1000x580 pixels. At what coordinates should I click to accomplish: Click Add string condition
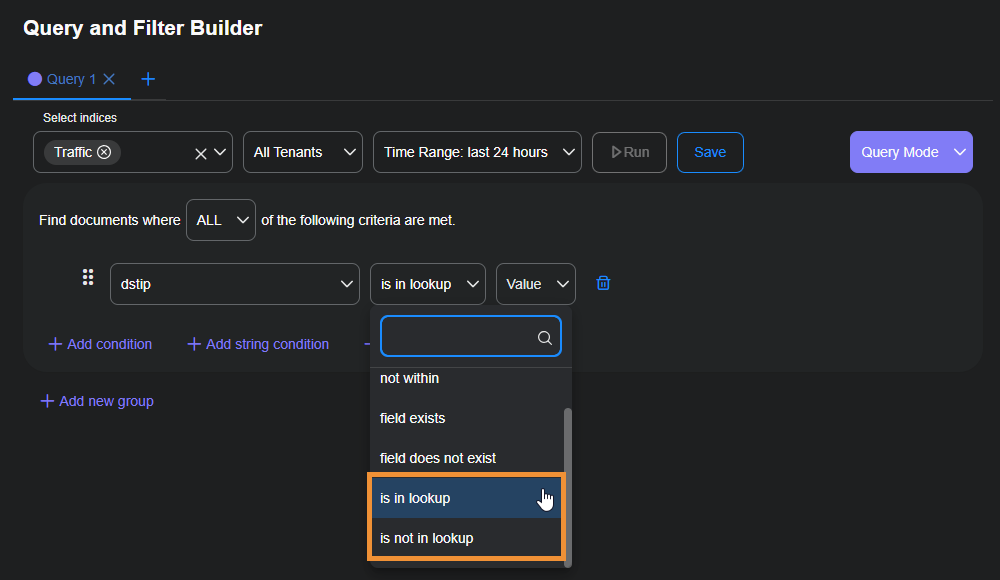[258, 344]
